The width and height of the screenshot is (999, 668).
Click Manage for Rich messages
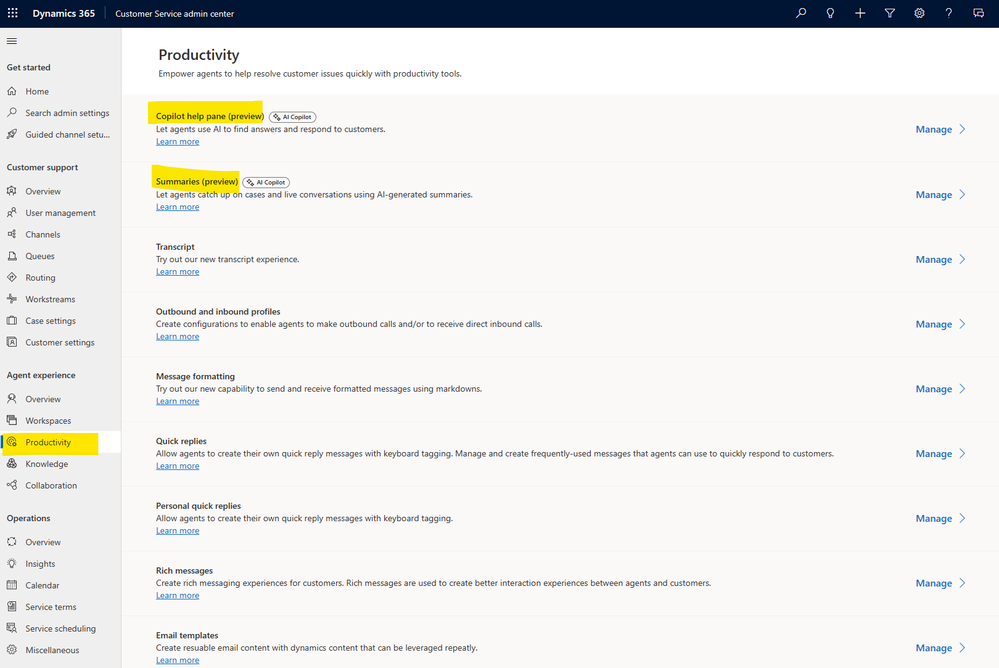coord(933,583)
